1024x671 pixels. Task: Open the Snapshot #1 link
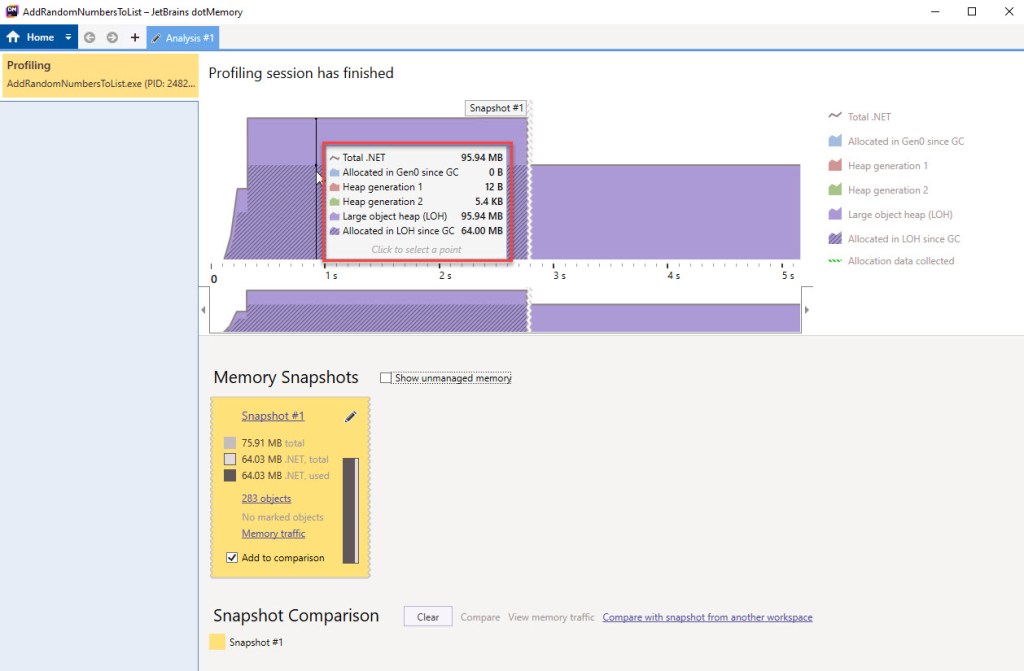click(x=272, y=416)
